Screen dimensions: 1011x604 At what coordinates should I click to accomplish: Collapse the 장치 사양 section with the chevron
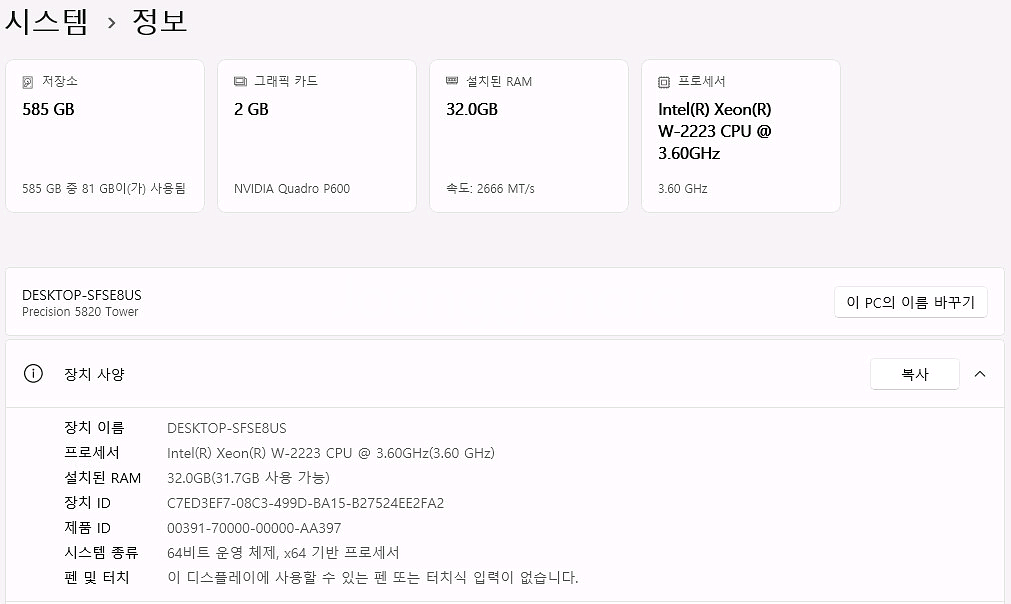click(x=979, y=373)
